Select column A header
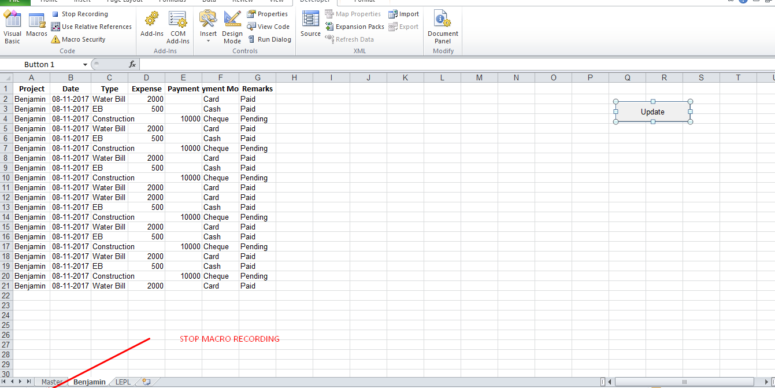Screen dimensions: 775x388 tap(31, 78)
